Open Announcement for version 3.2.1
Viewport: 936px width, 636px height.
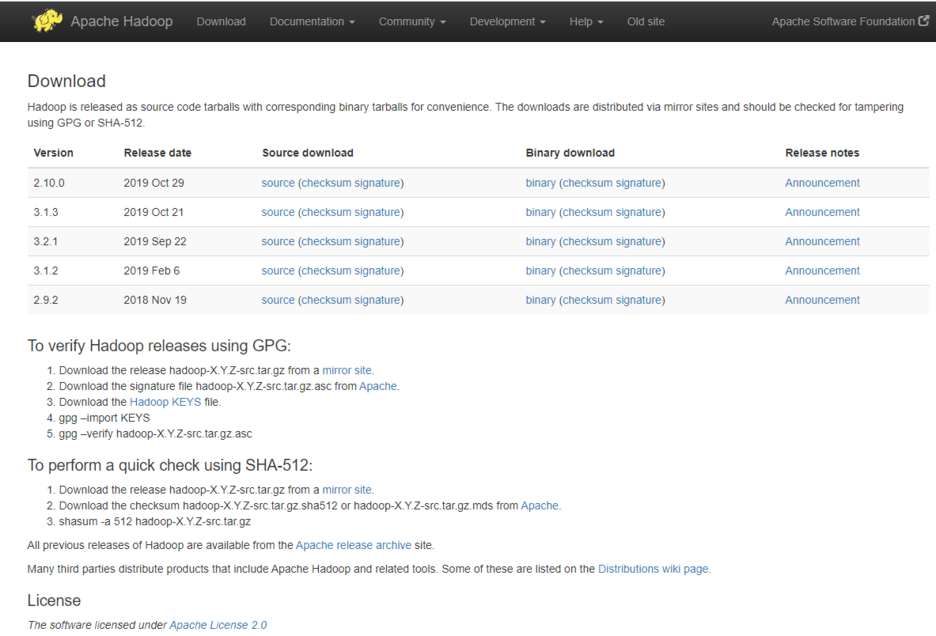coord(823,241)
